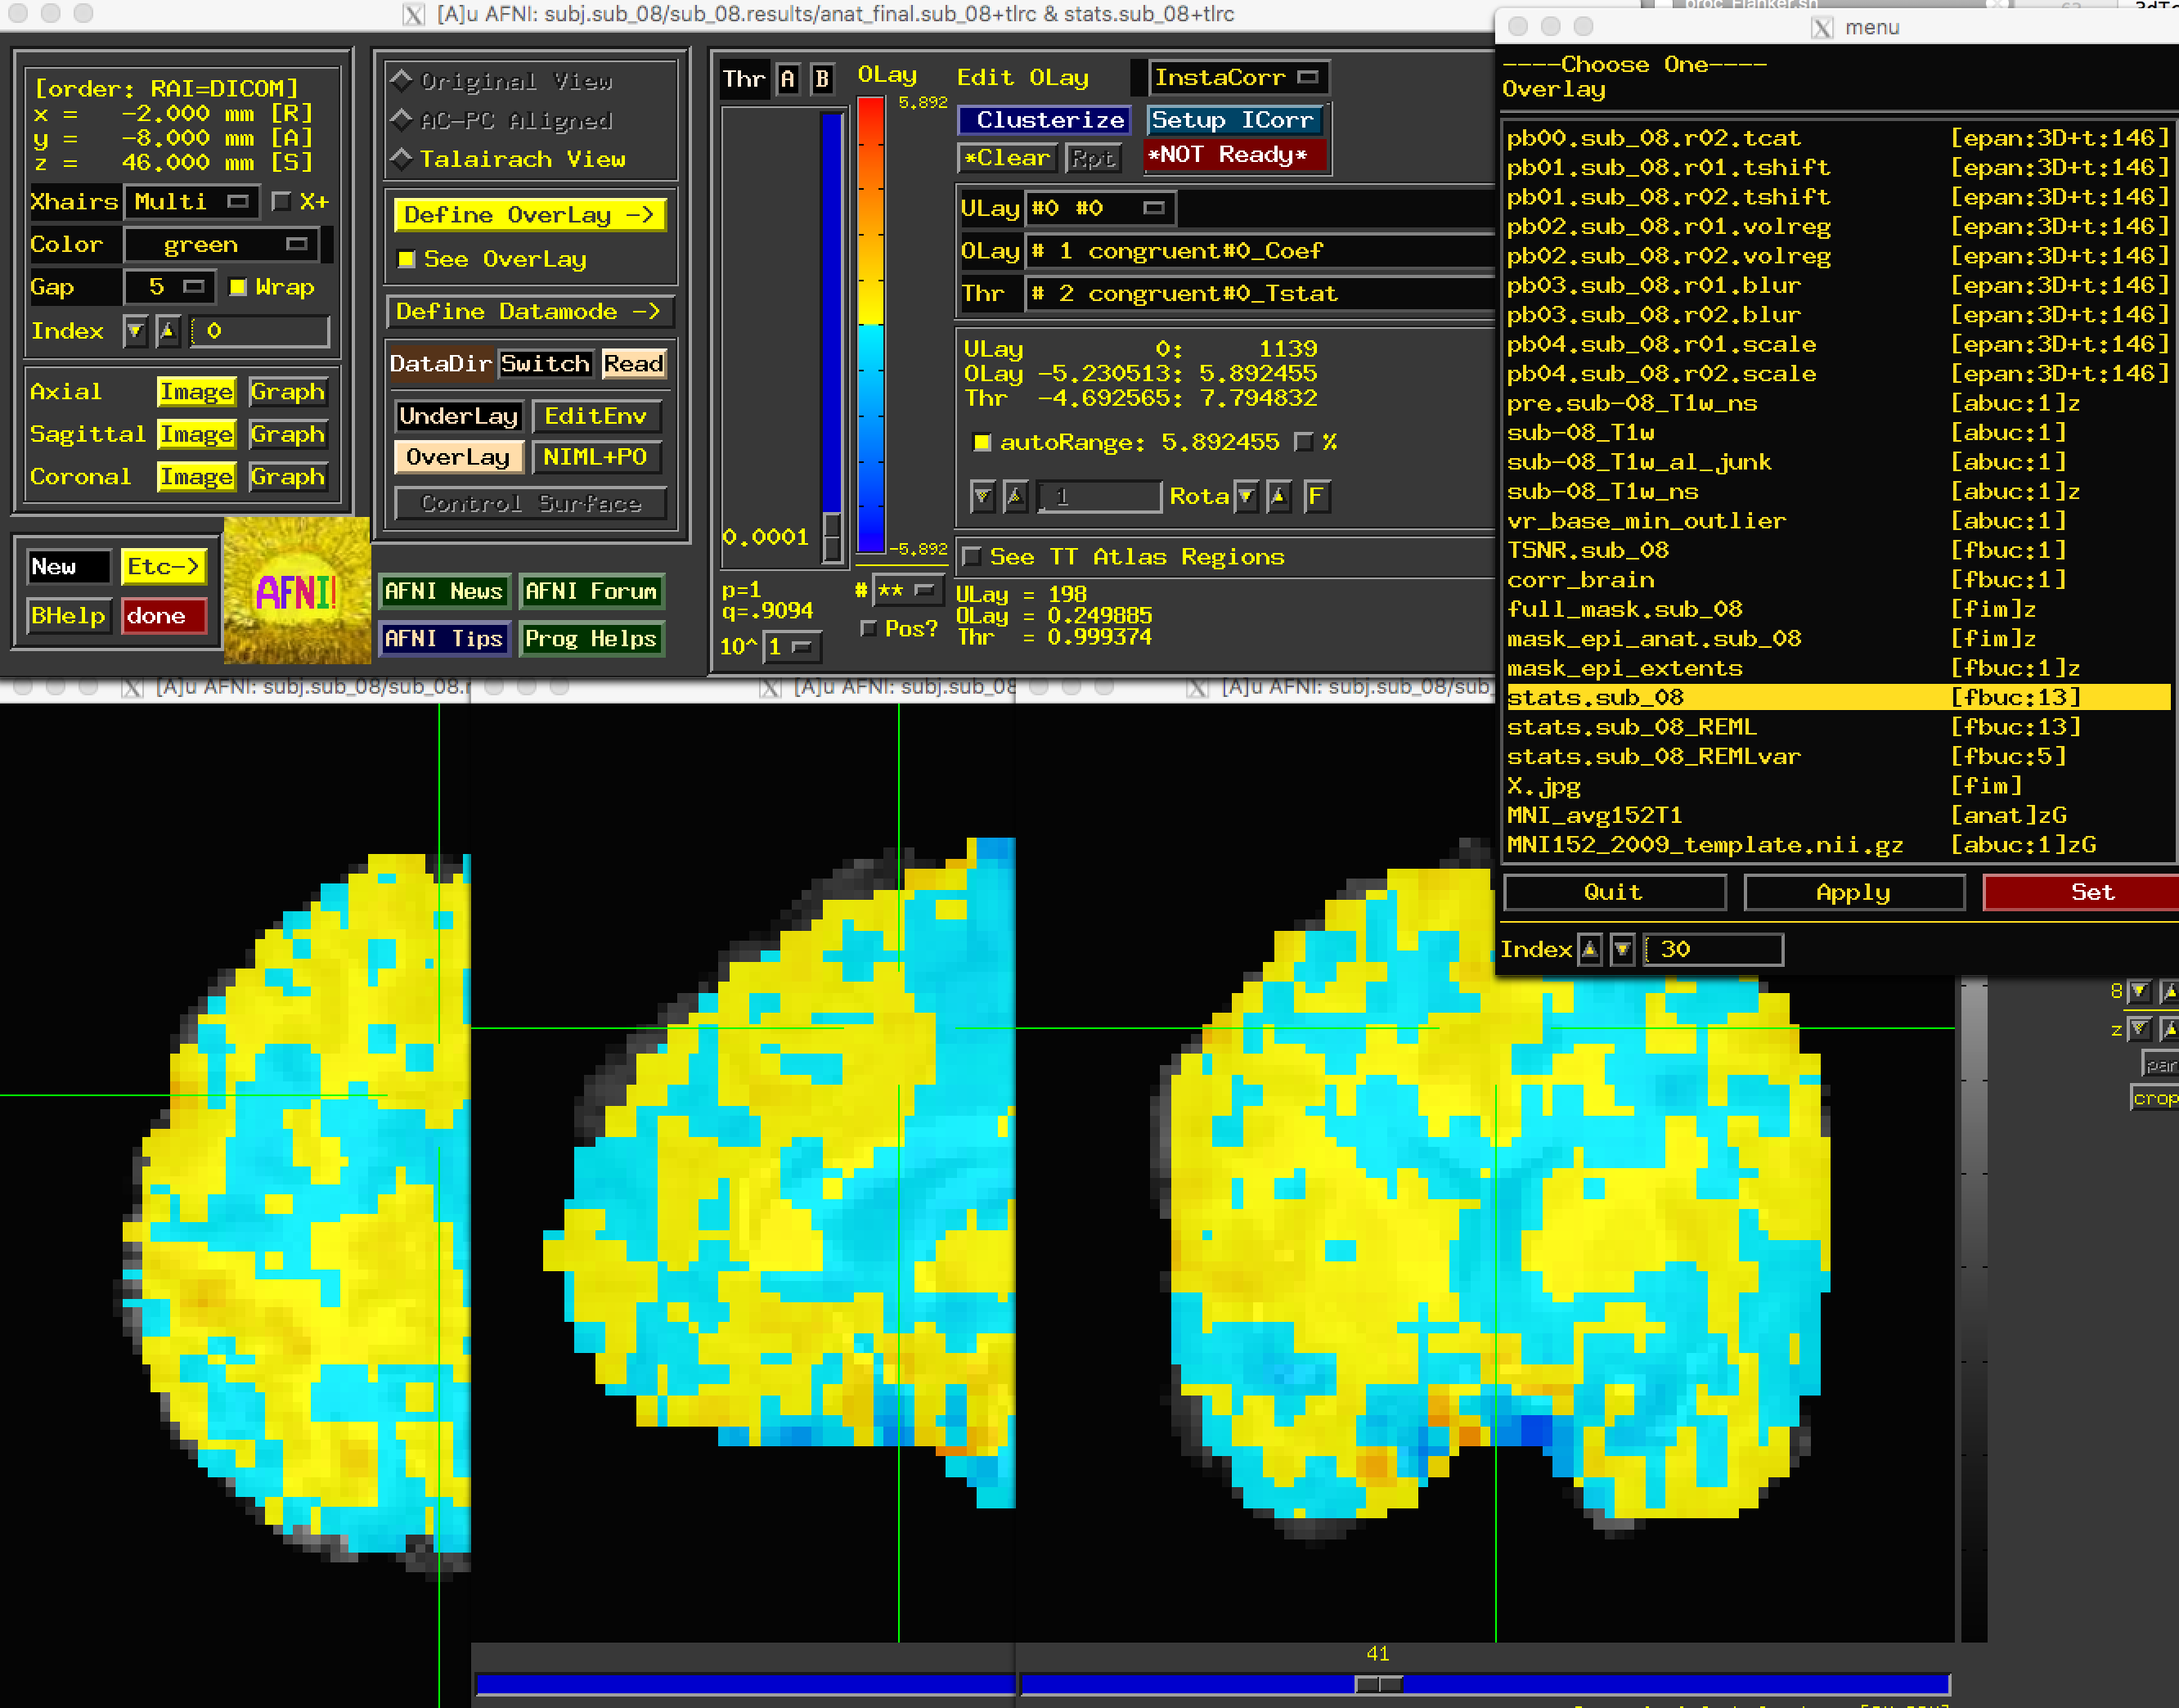Click Rota up arrow
The height and width of the screenshot is (1708, 2179).
(1279, 496)
